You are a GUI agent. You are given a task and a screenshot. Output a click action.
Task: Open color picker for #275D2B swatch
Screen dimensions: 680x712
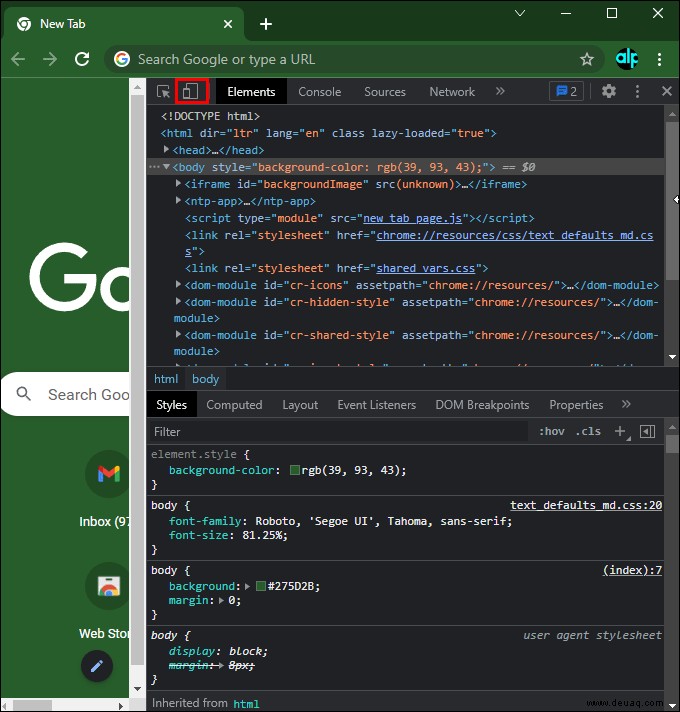tap(261, 586)
